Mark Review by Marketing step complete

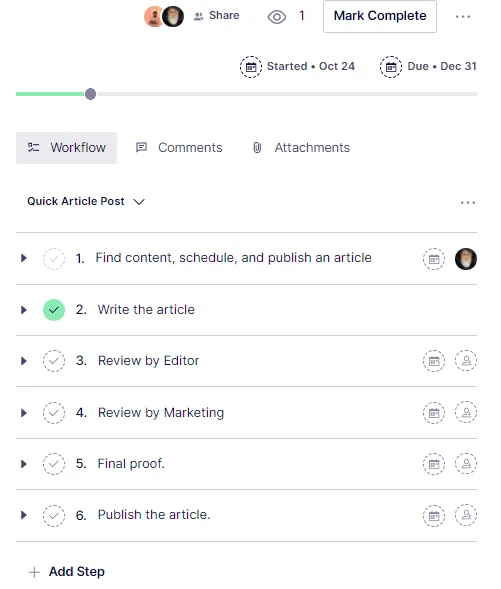[54, 413]
